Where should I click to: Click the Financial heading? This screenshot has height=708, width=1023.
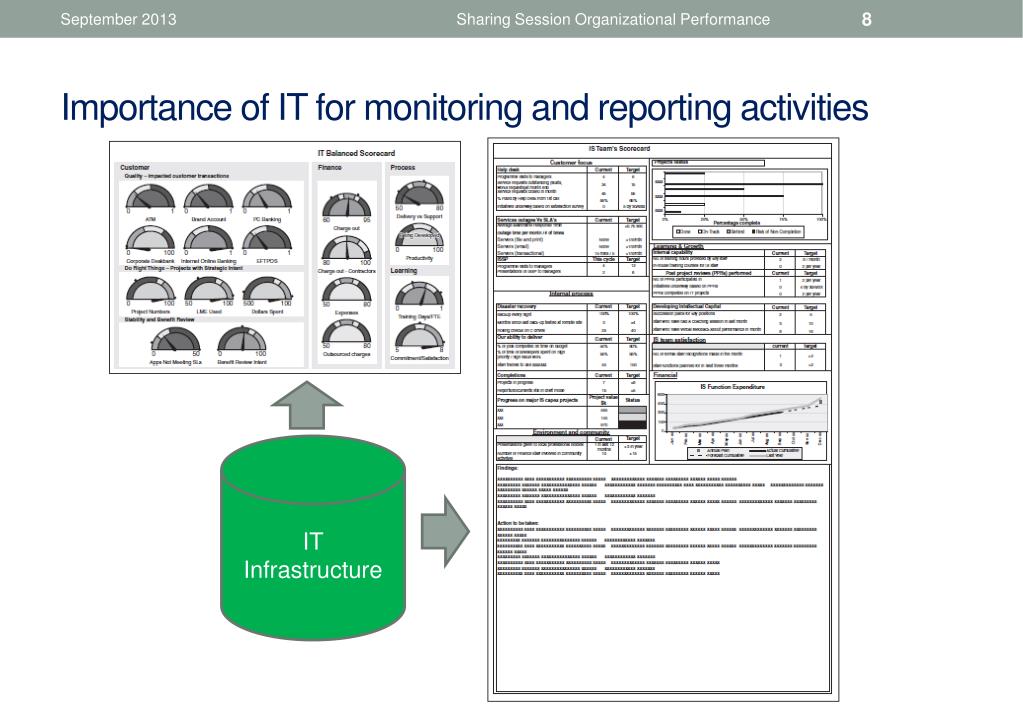665,376
